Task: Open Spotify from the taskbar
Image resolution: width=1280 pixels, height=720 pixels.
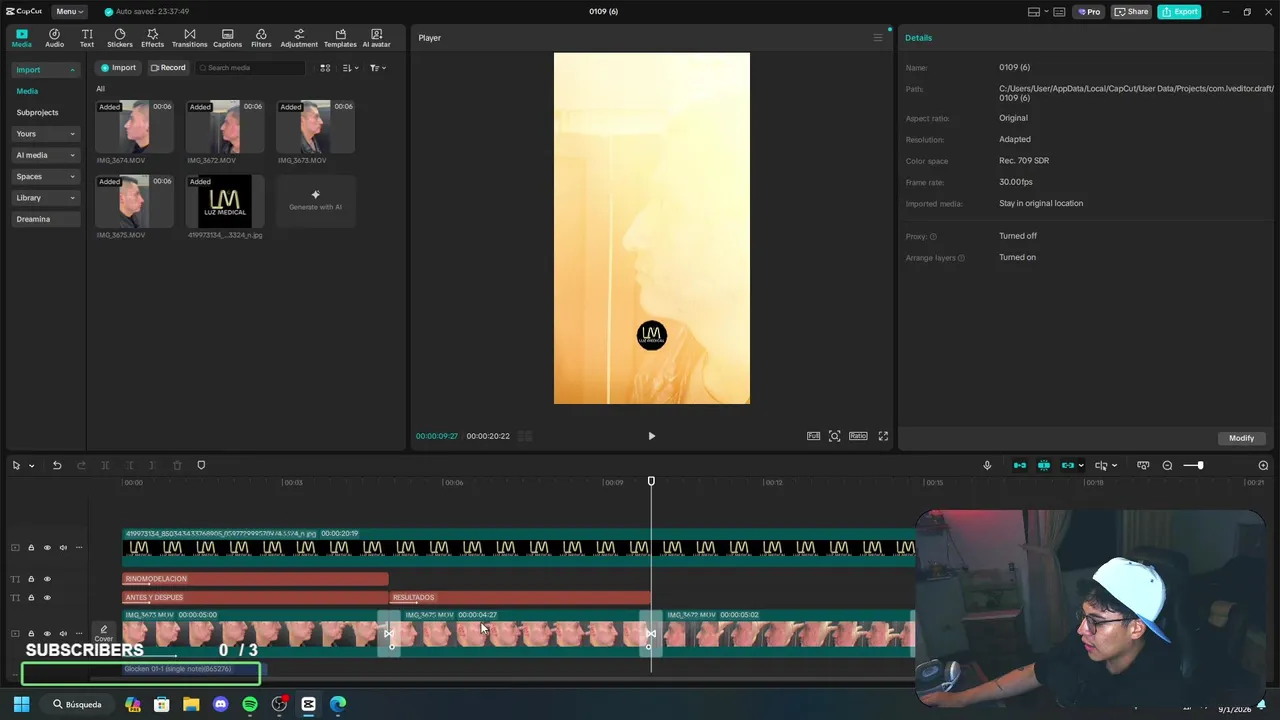Action: tap(250, 704)
